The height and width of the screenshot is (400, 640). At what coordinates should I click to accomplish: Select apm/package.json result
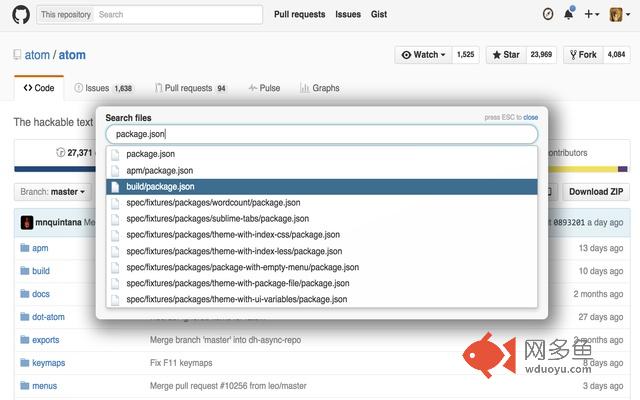pyautogui.click(x=322, y=171)
